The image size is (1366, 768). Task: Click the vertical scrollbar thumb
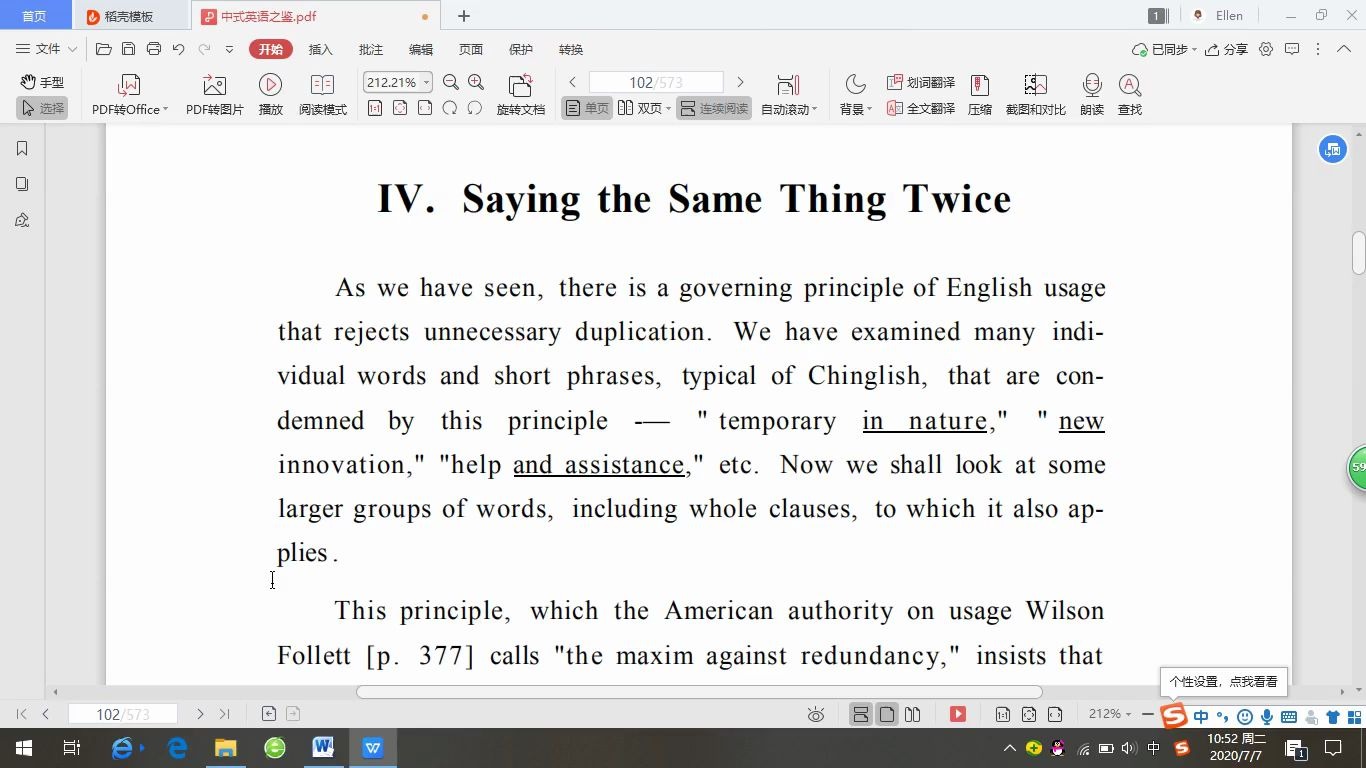click(x=1359, y=253)
